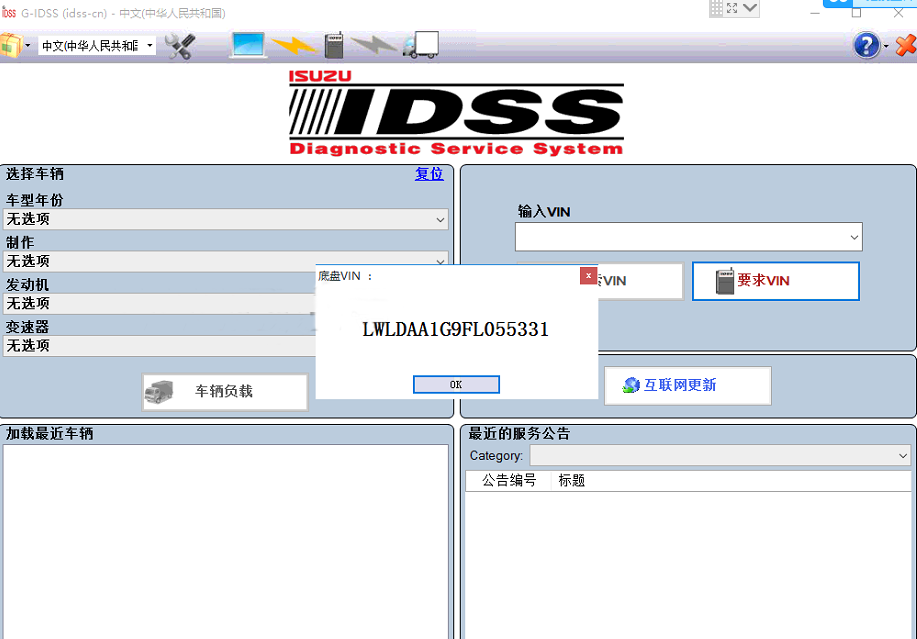
Task: Open help with the blue question mark
Action: click(866, 46)
